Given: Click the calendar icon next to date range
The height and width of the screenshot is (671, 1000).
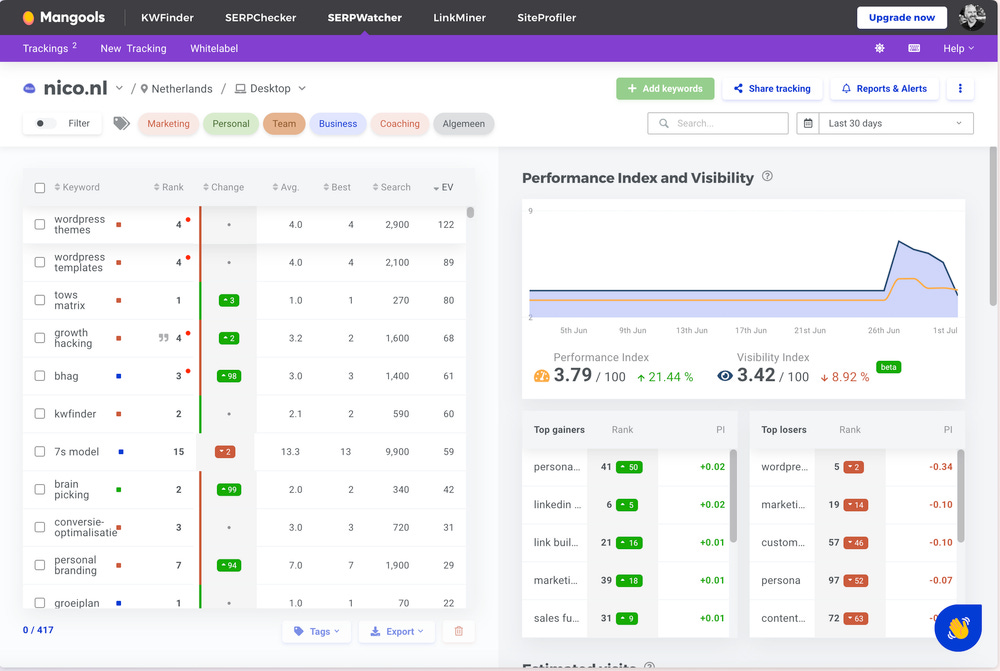Looking at the screenshot, I should [807, 123].
